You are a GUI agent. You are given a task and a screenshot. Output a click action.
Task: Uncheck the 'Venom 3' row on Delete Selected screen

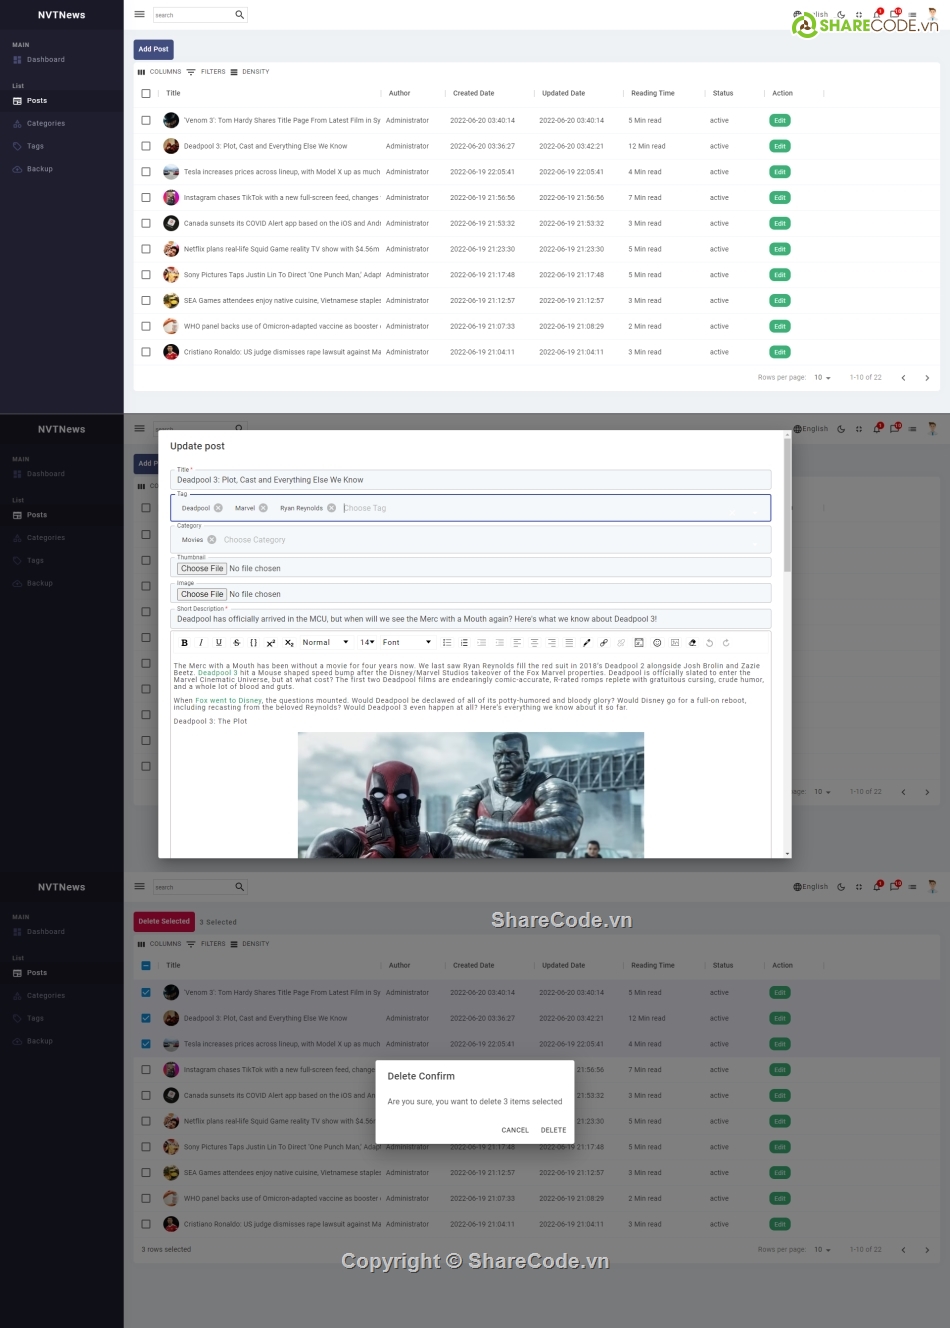pyautogui.click(x=146, y=993)
